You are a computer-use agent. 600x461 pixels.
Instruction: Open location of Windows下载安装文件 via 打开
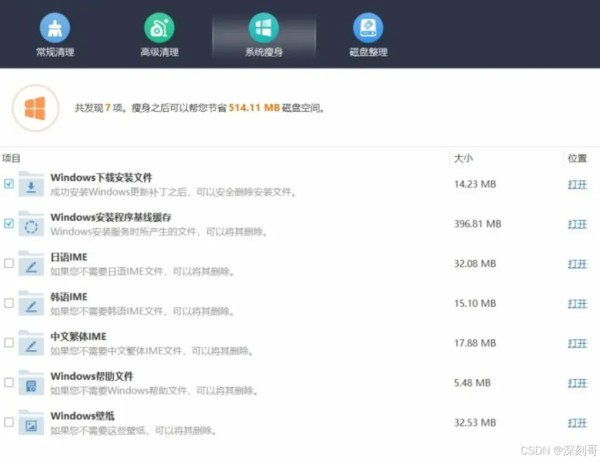577,184
